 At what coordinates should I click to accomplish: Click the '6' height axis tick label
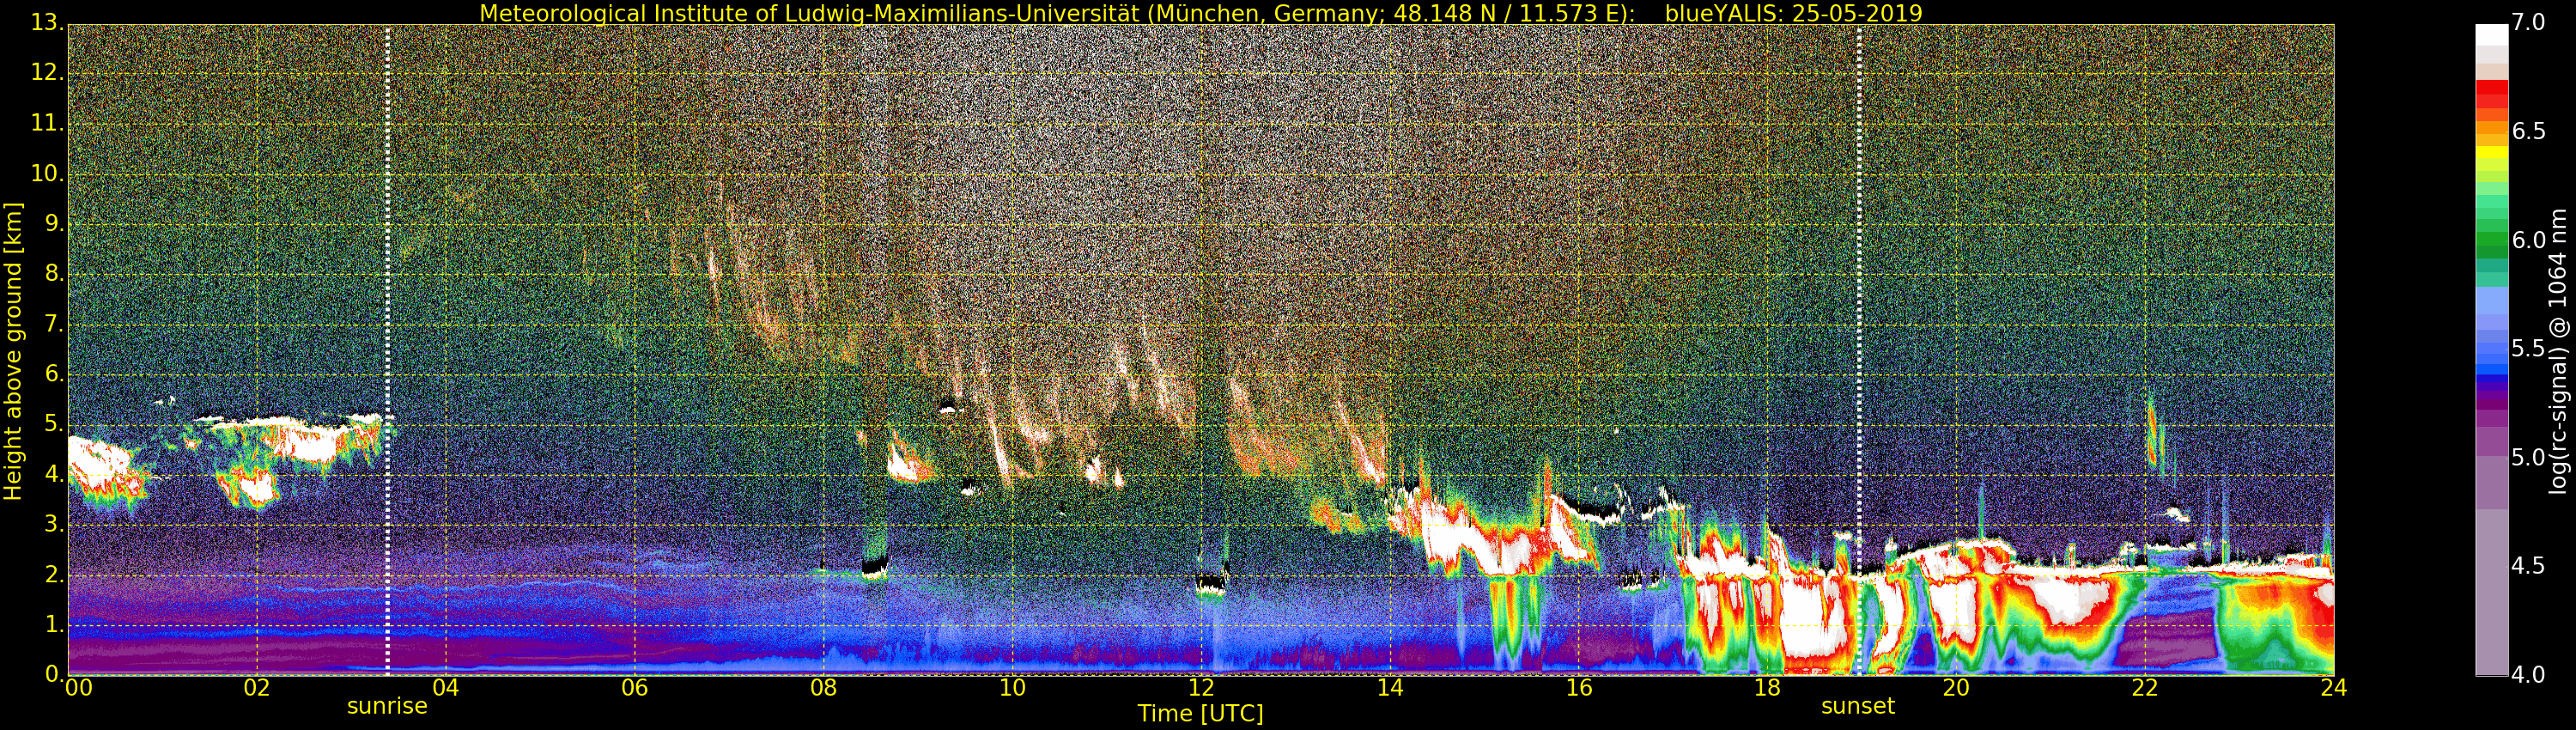pos(53,374)
